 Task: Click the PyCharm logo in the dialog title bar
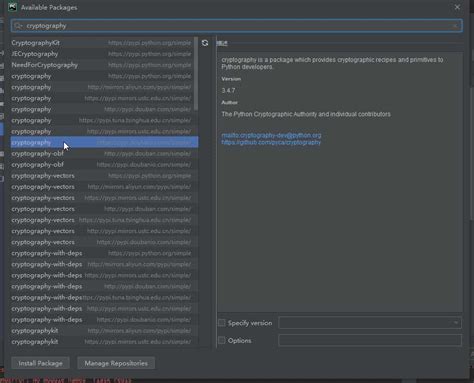[13, 7]
